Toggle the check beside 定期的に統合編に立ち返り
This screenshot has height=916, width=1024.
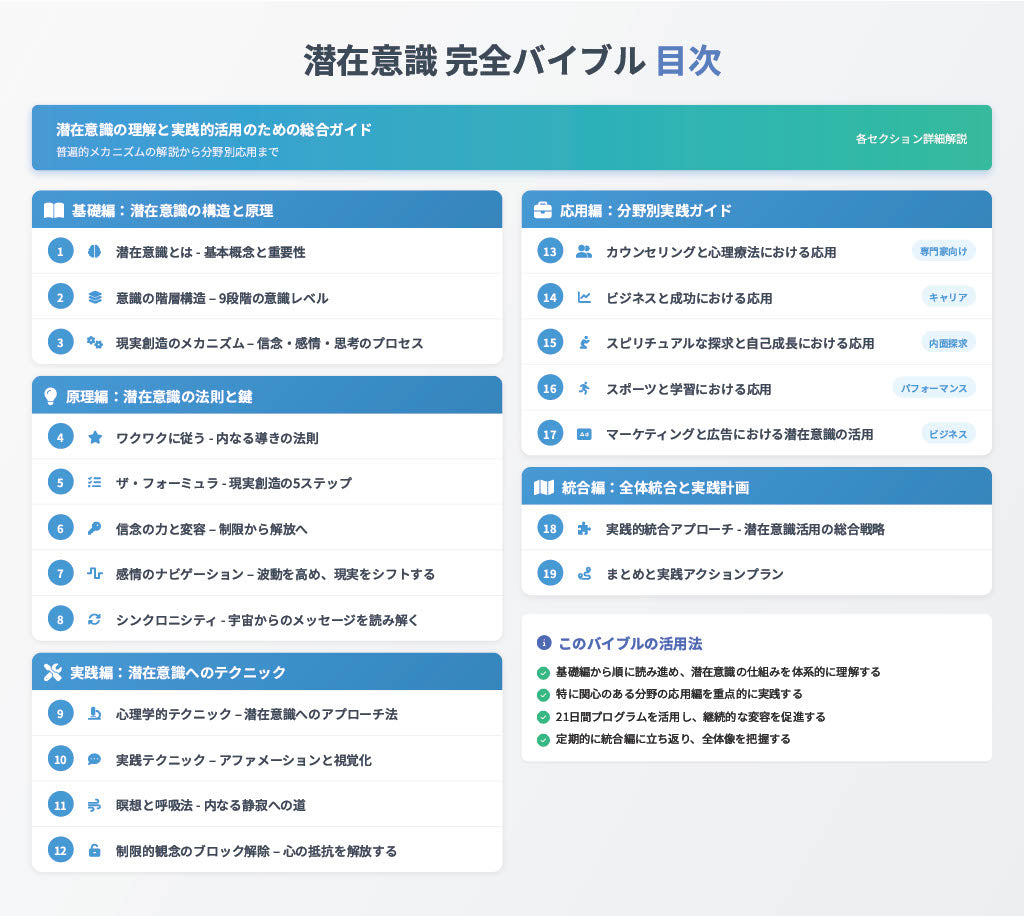click(545, 738)
